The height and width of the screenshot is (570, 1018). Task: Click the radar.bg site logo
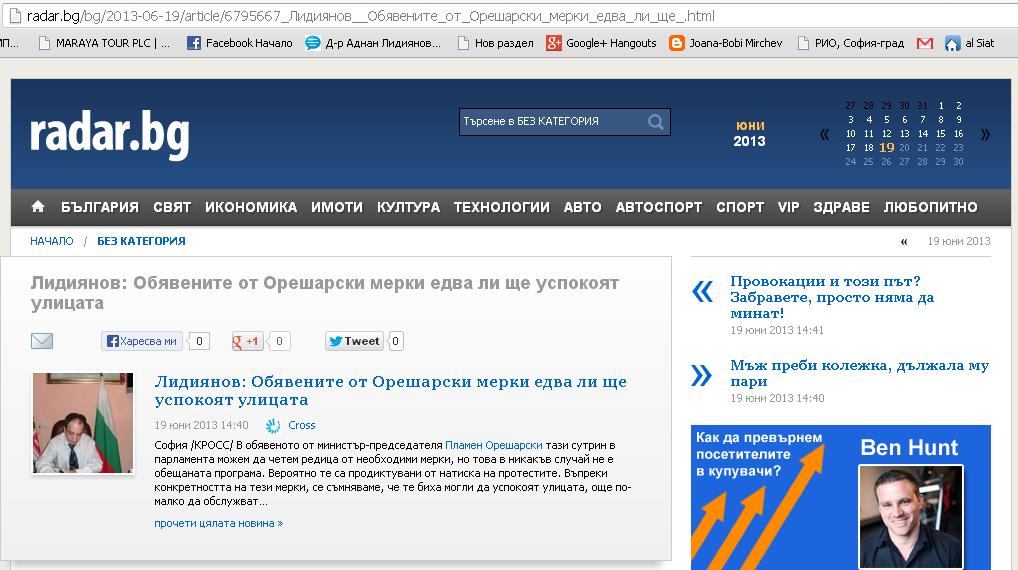(x=110, y=134)
